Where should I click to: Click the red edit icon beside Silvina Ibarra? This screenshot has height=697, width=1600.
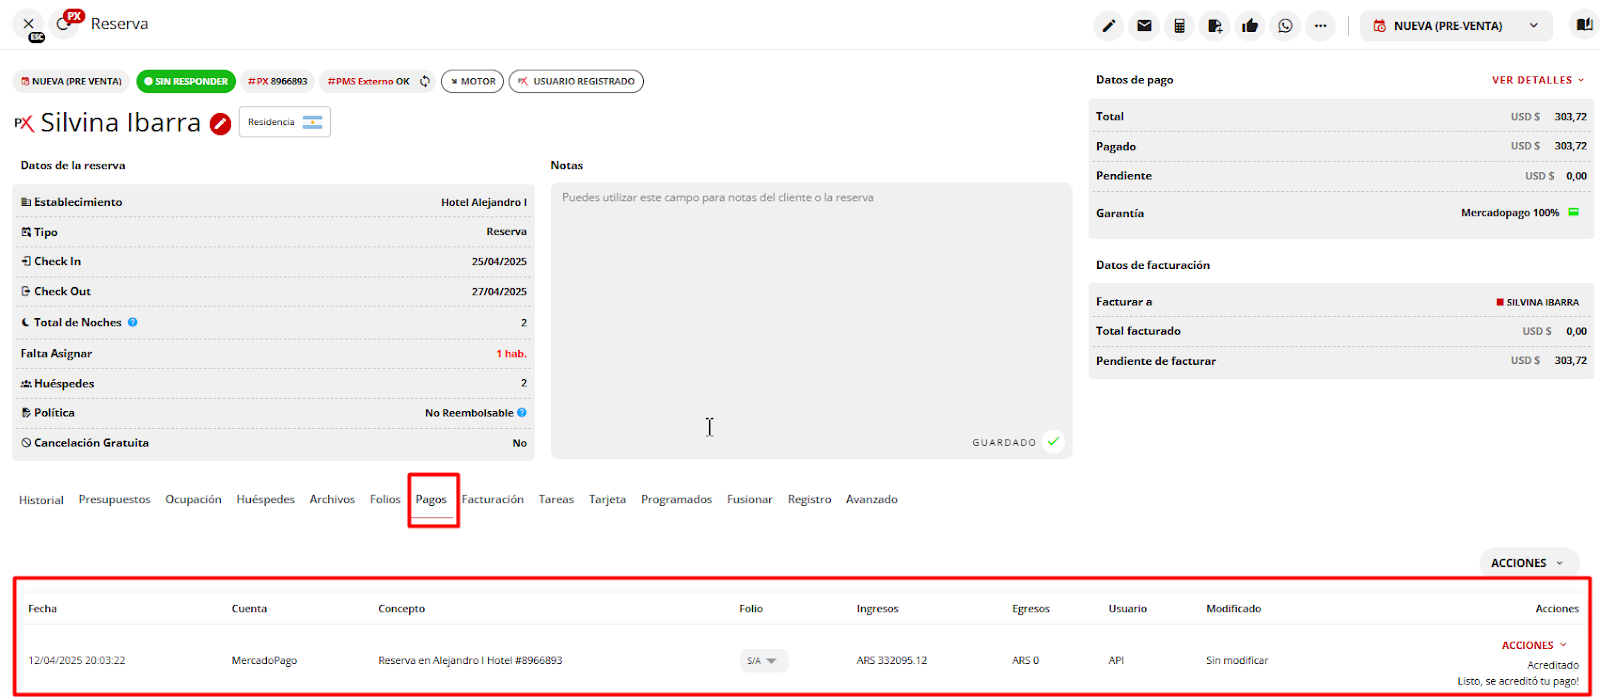point(221,124)
